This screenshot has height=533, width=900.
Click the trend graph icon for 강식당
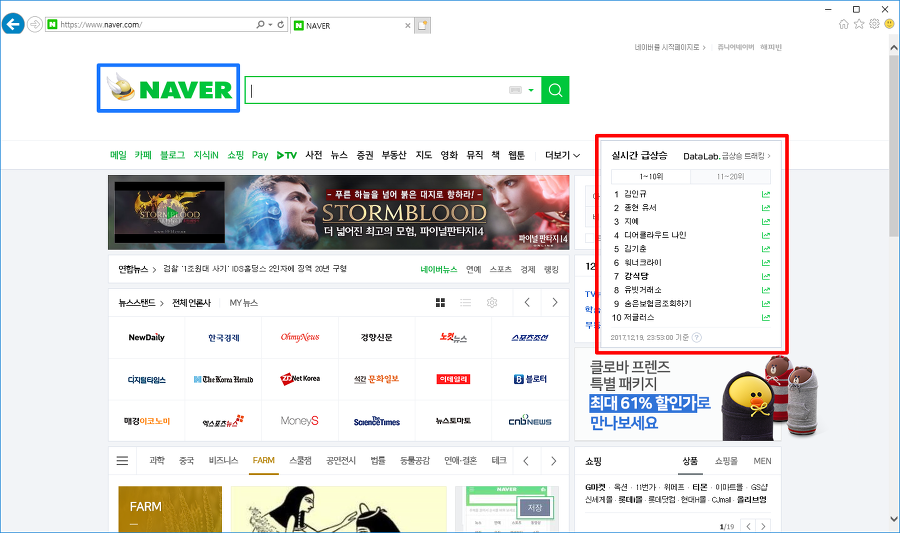pos(766,277)
